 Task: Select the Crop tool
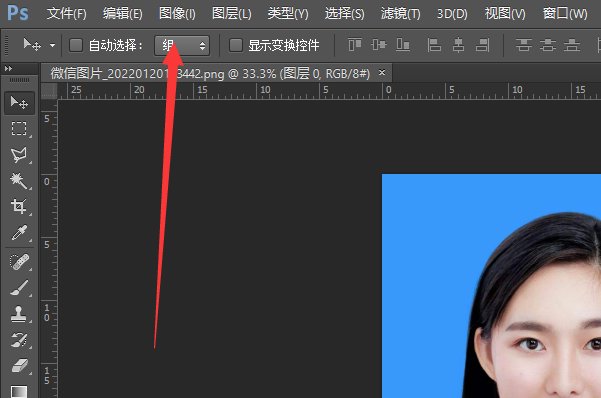(x=19, y=206)
